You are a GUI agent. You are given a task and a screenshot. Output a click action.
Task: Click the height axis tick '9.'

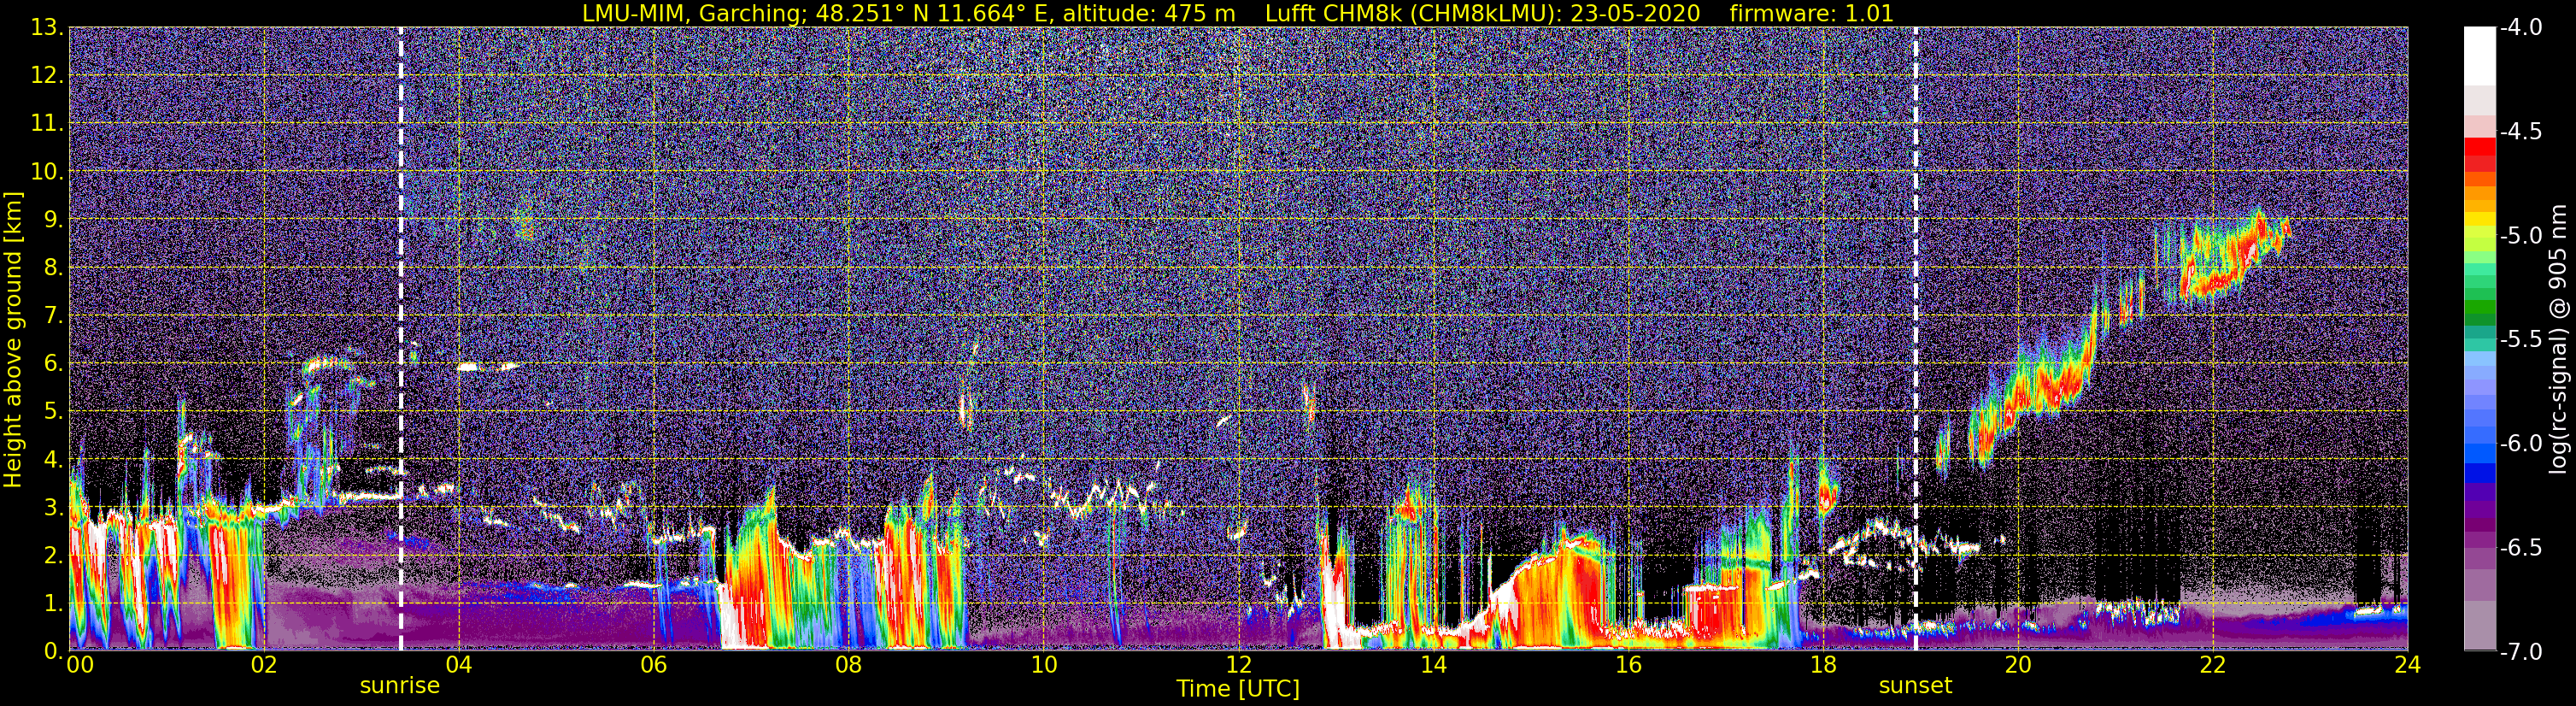pos(53,220)
